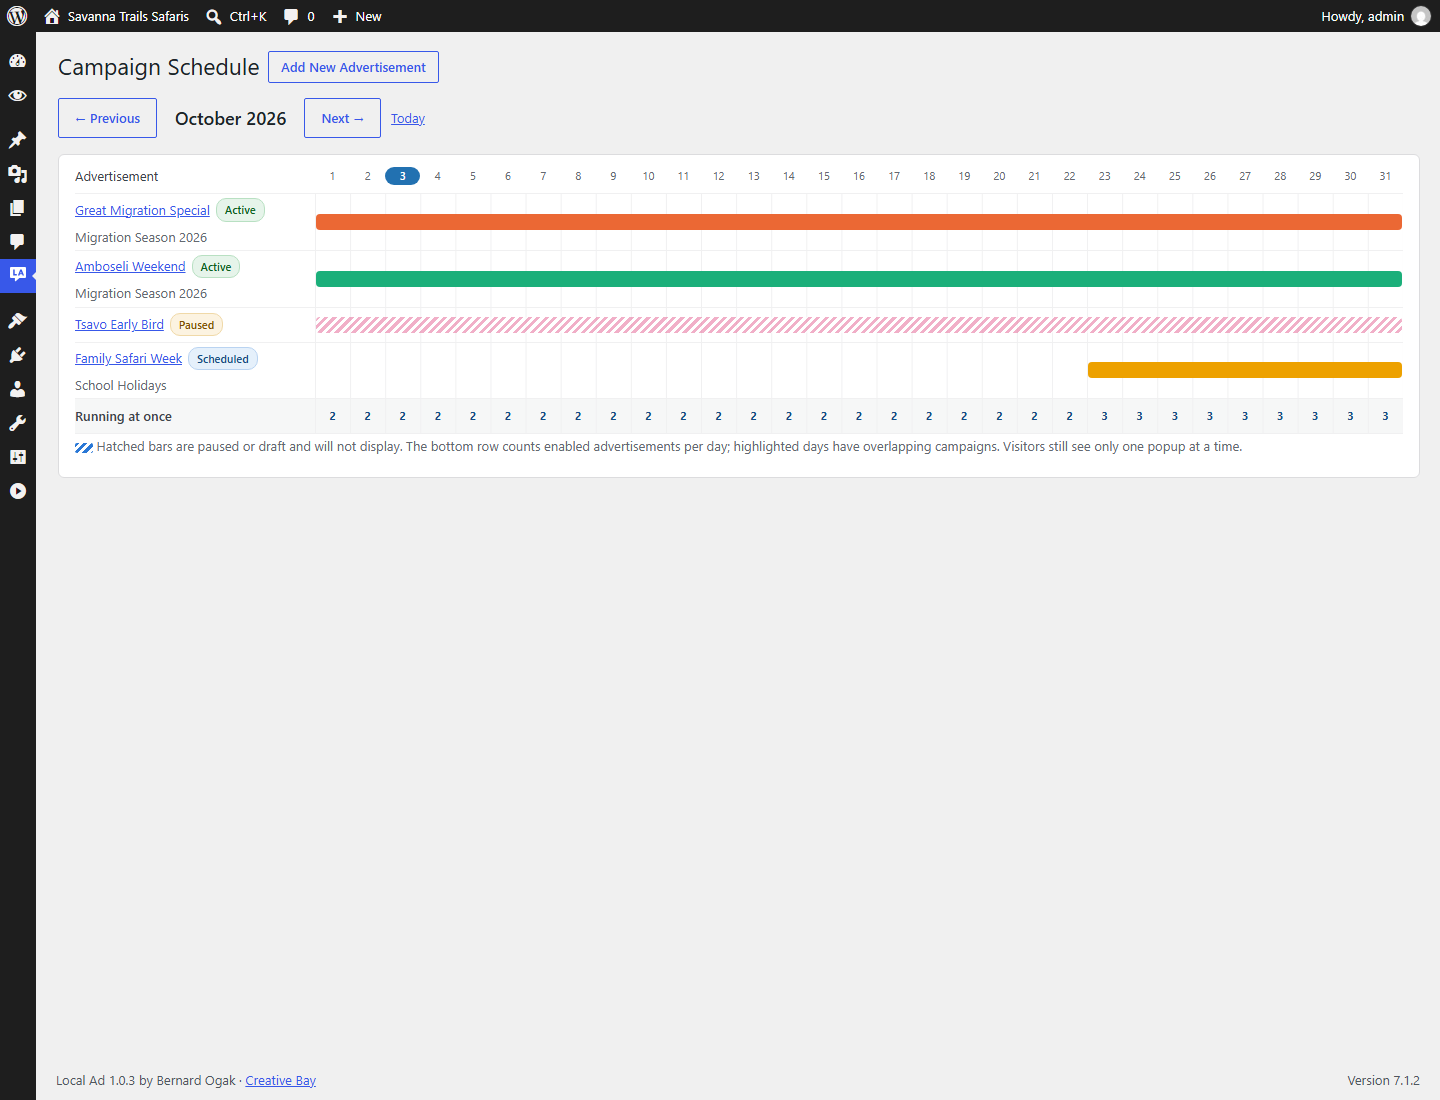
Task: Click the yellow Family Safari Week bar
Action: pos(1245,370)
